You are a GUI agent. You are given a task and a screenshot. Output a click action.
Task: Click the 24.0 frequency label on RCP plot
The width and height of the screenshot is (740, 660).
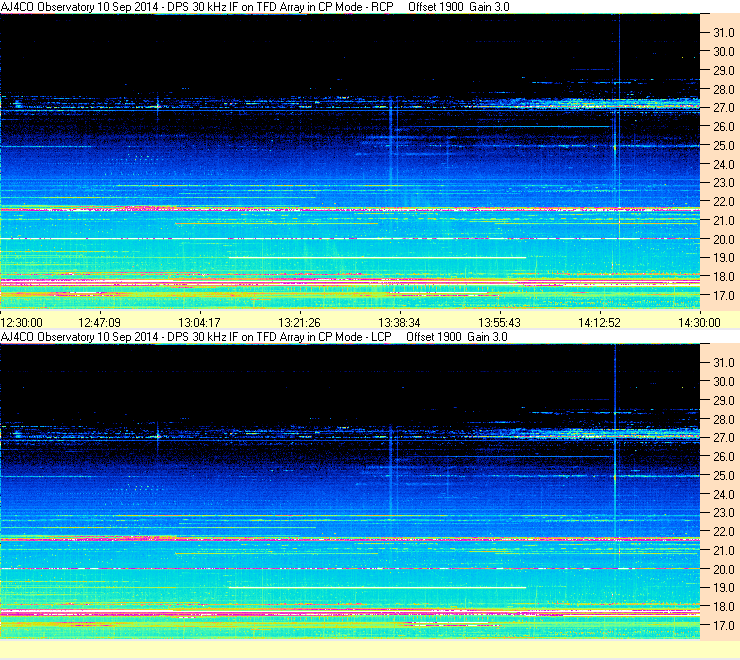click(724, 164)
